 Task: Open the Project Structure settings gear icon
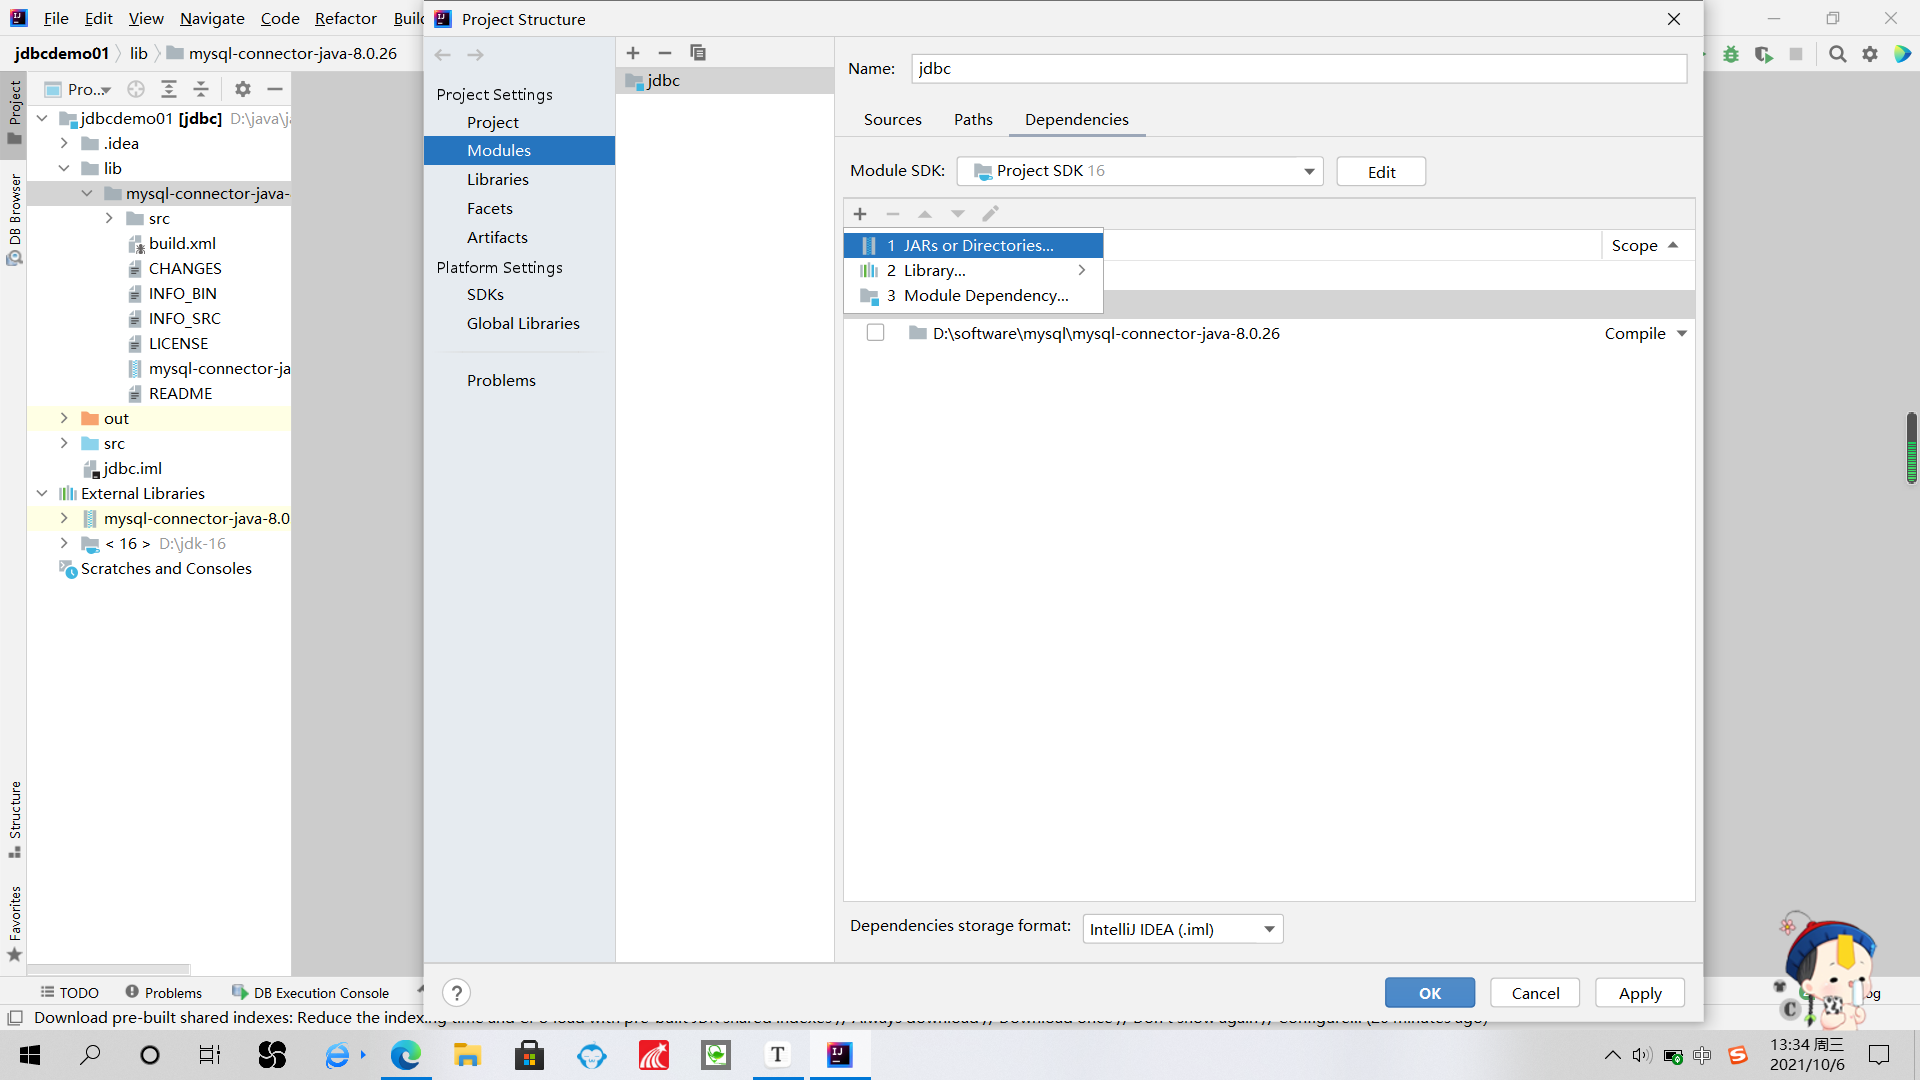pos(242,89)
